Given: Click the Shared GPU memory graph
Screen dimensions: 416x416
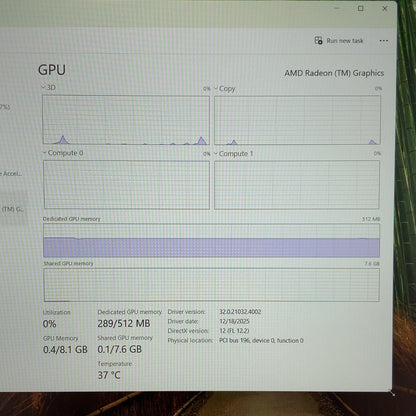Looking at the screenshot, I should (x=211, y=285).
